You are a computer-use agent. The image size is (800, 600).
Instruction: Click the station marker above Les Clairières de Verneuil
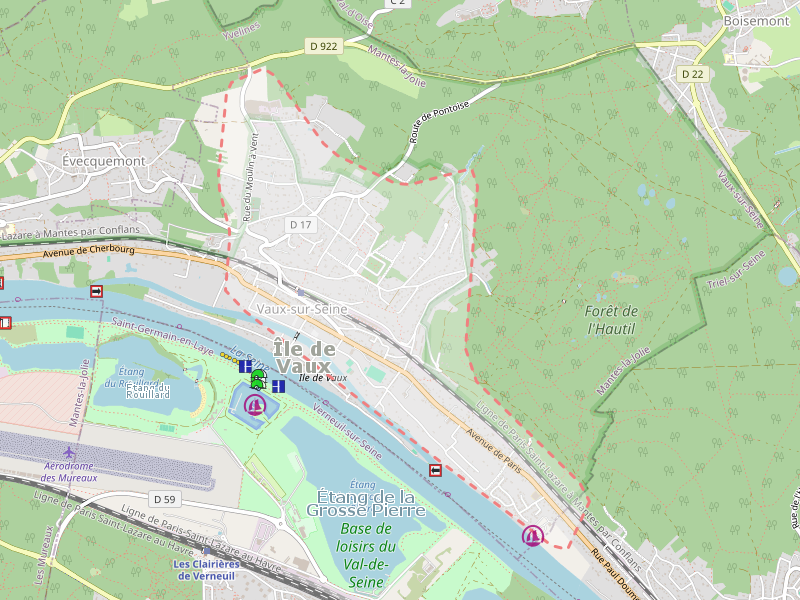point(207,551)
